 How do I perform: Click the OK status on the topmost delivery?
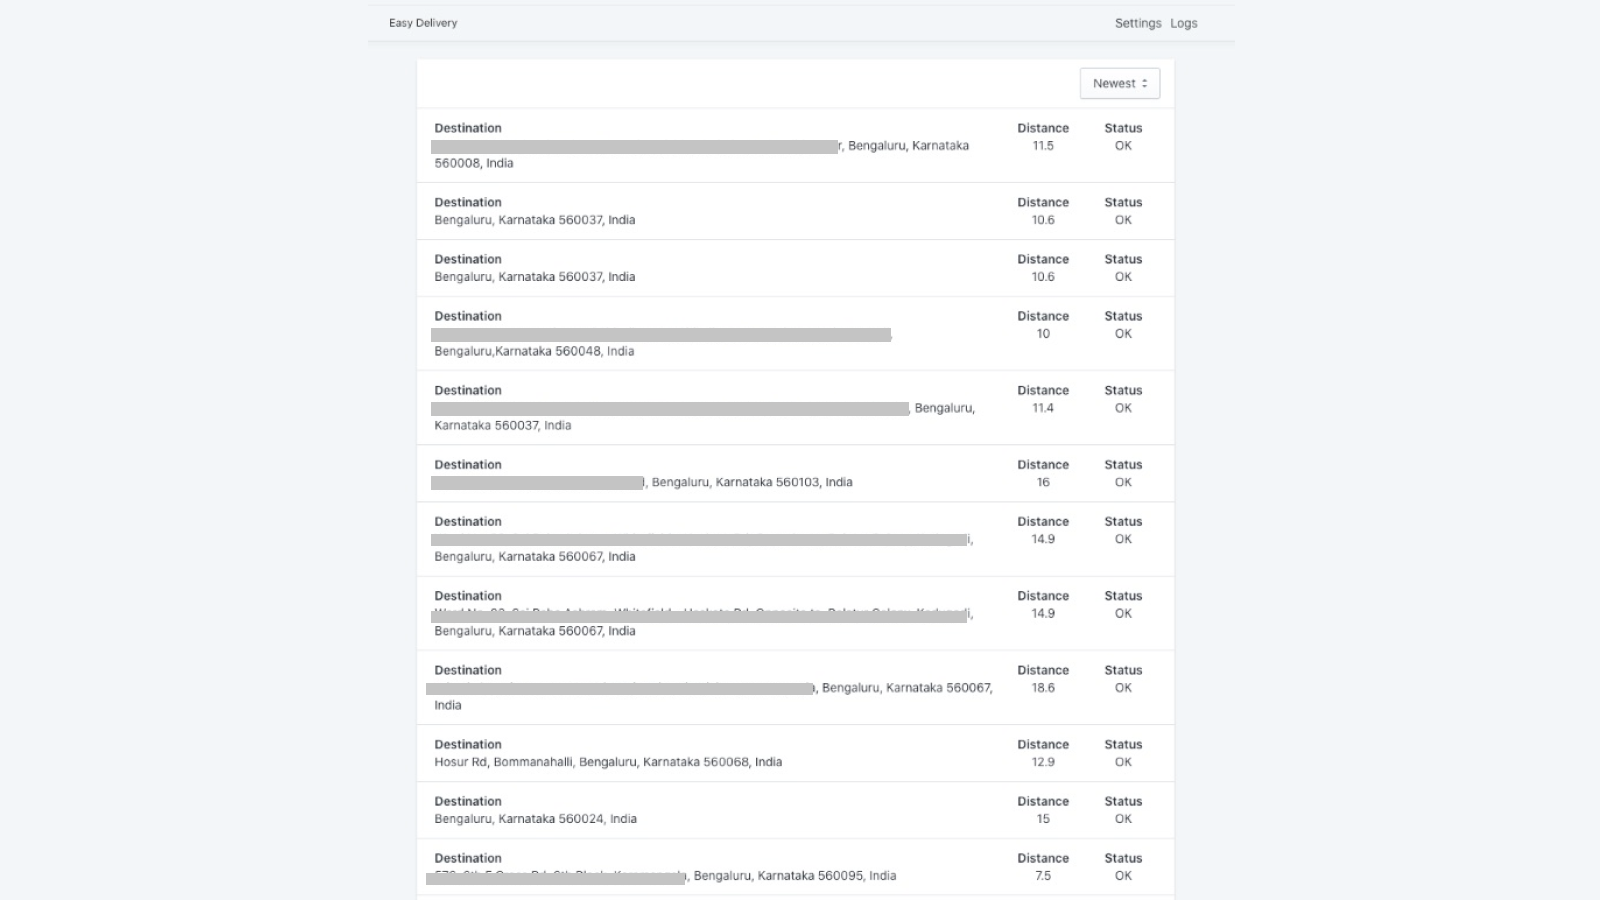coord(1122,145)
